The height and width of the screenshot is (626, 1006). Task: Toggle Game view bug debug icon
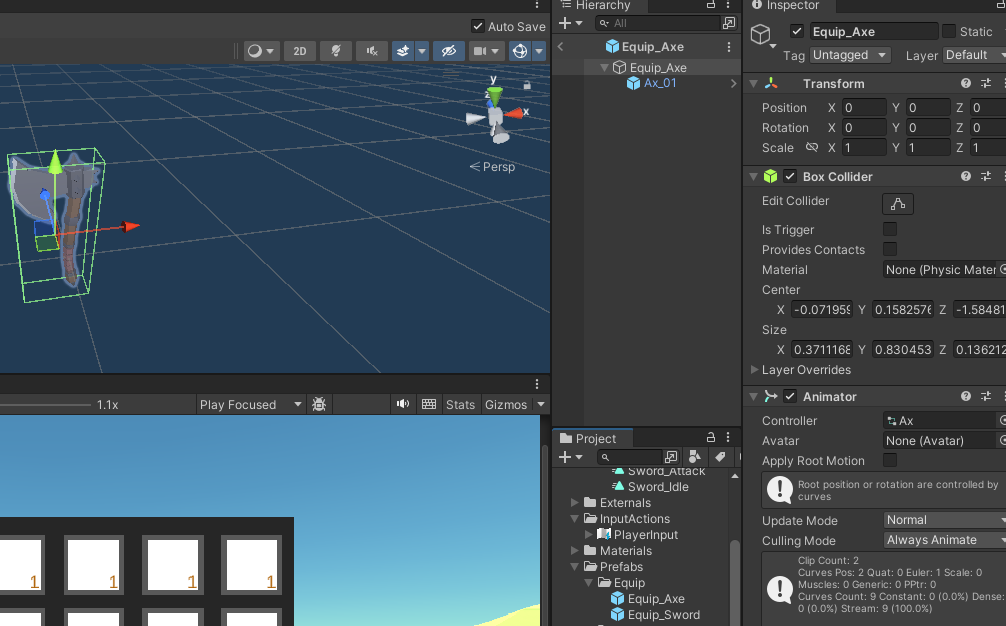coord(319,404)
